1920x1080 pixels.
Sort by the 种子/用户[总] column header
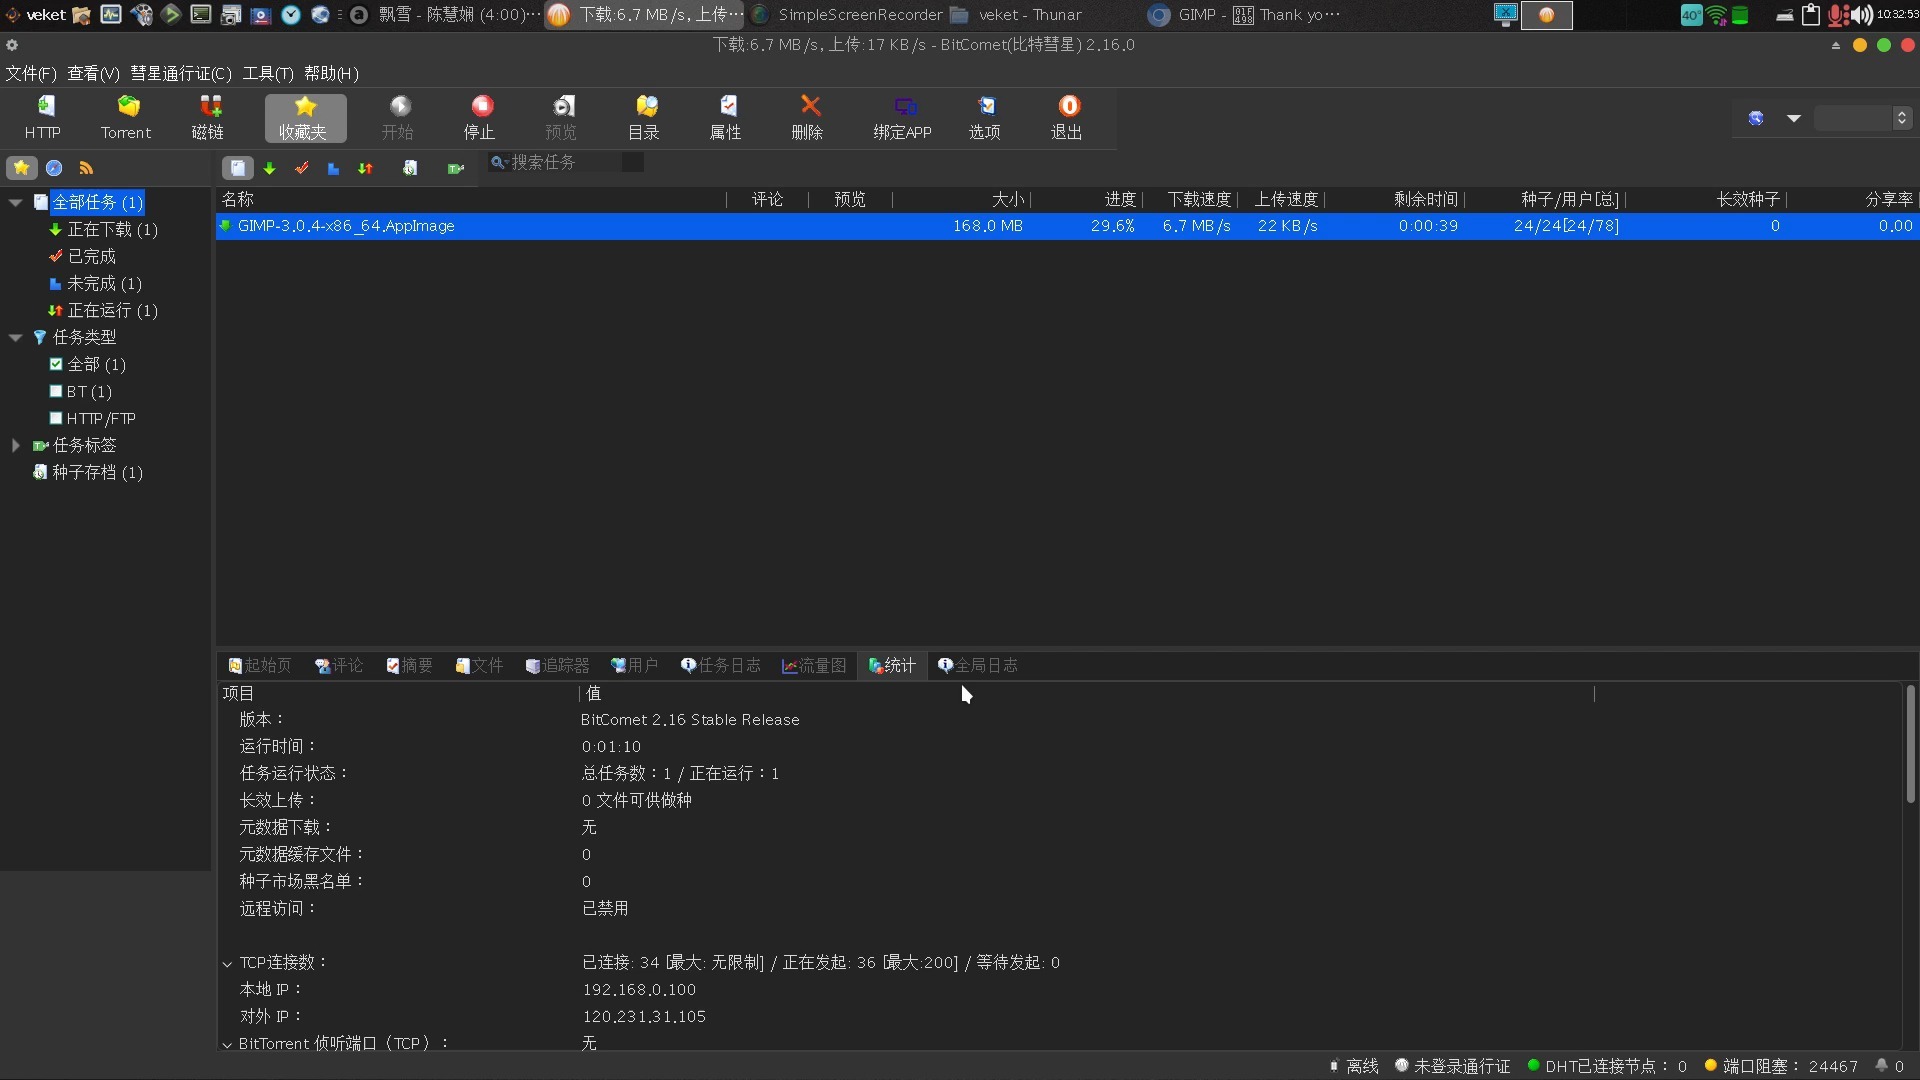pyautogui.click(x=1546, y=199)
